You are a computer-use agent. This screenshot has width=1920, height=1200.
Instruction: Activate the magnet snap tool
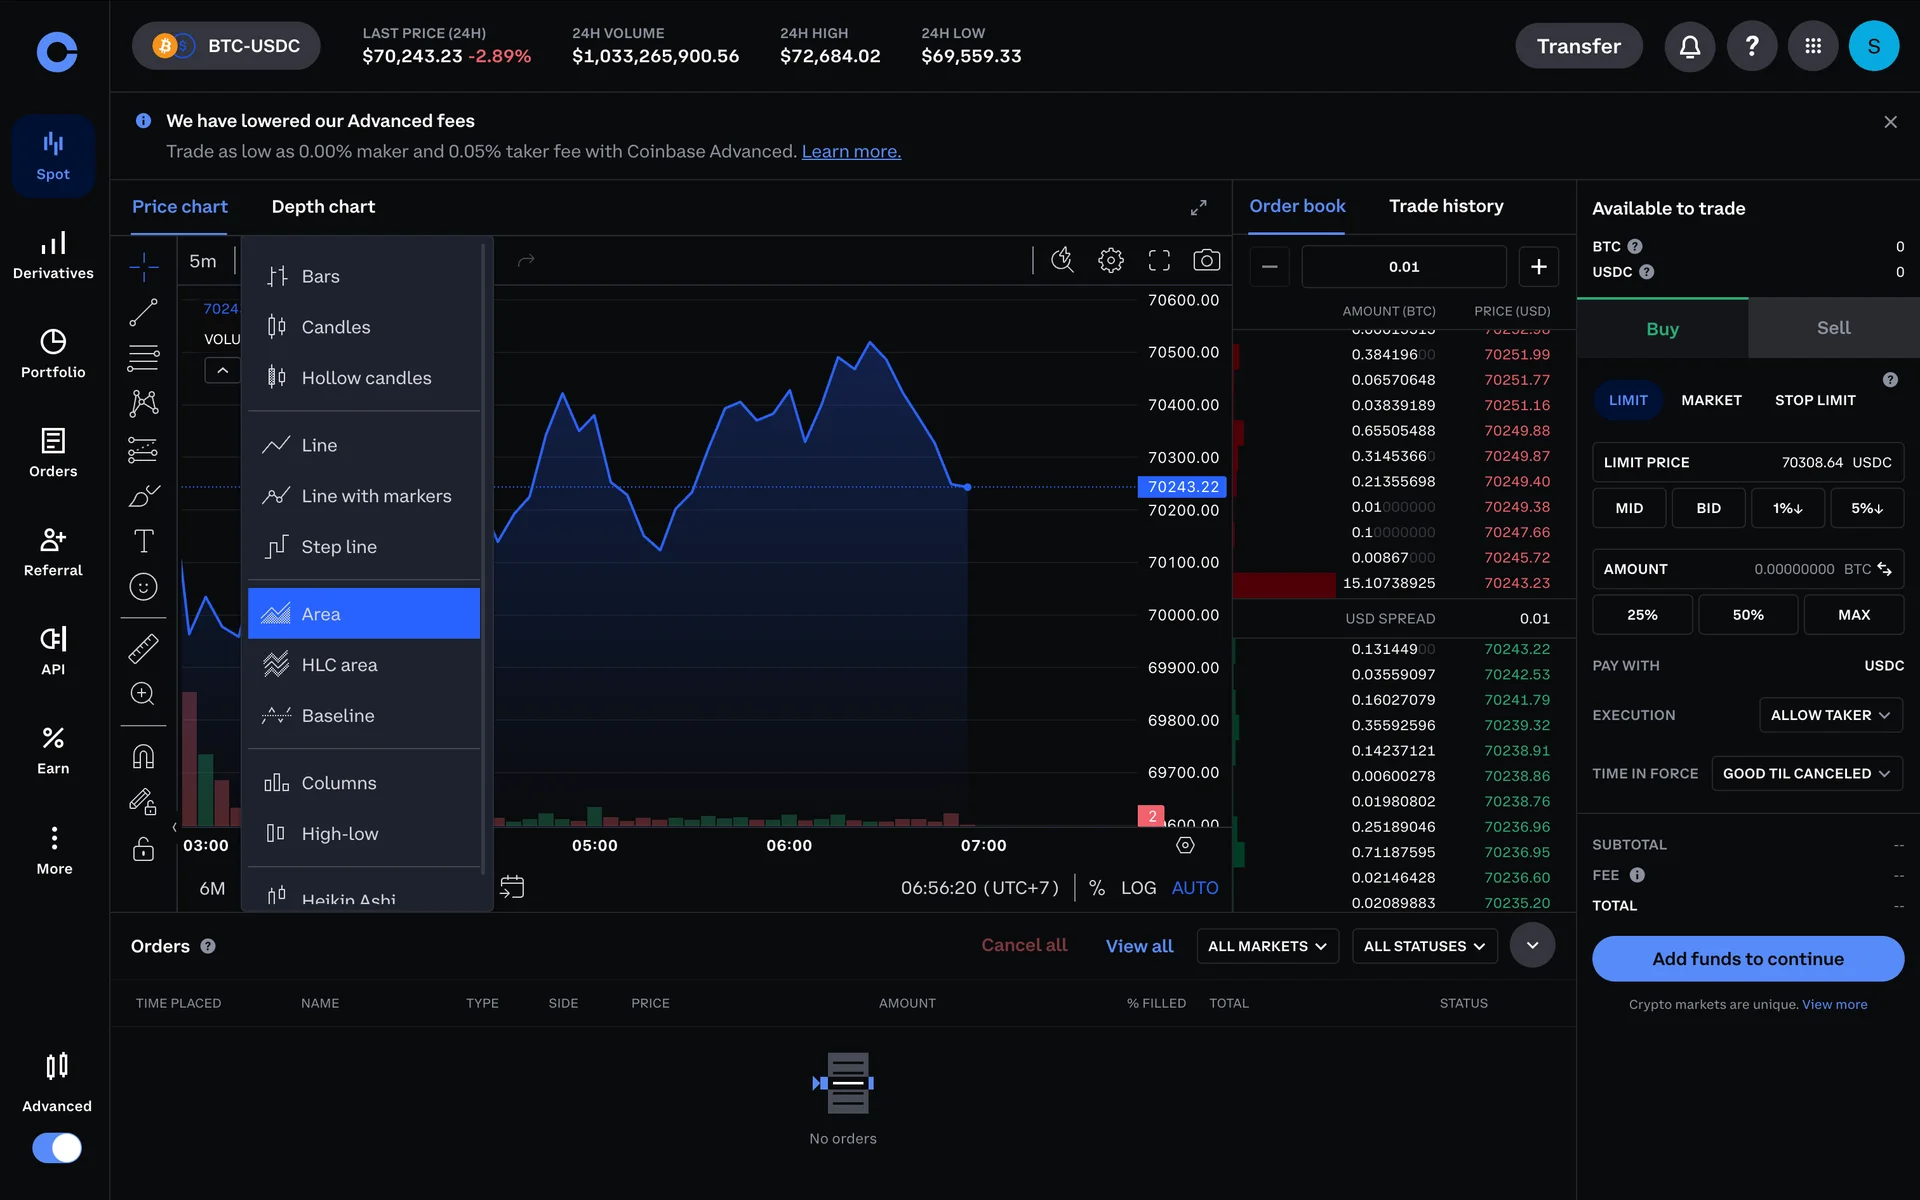coord(143,757)
